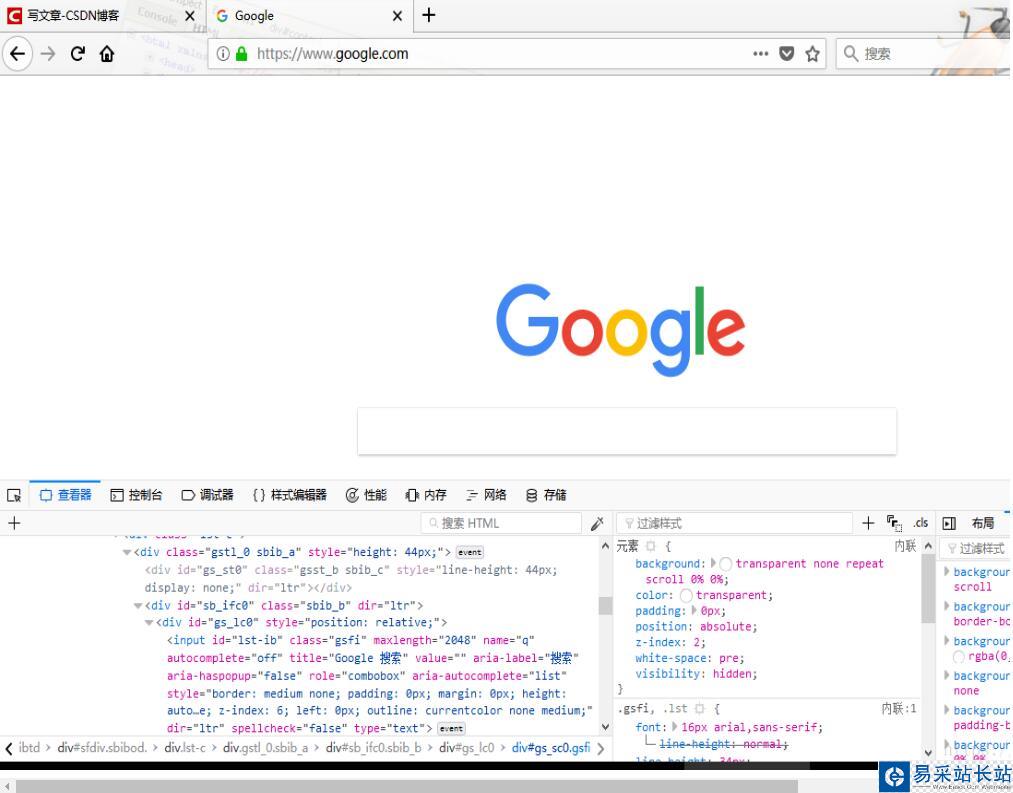The height and width of the screenshot is (793, 1013).
Task: Click the background transparent color swatch
Action: tap(726, 564)
